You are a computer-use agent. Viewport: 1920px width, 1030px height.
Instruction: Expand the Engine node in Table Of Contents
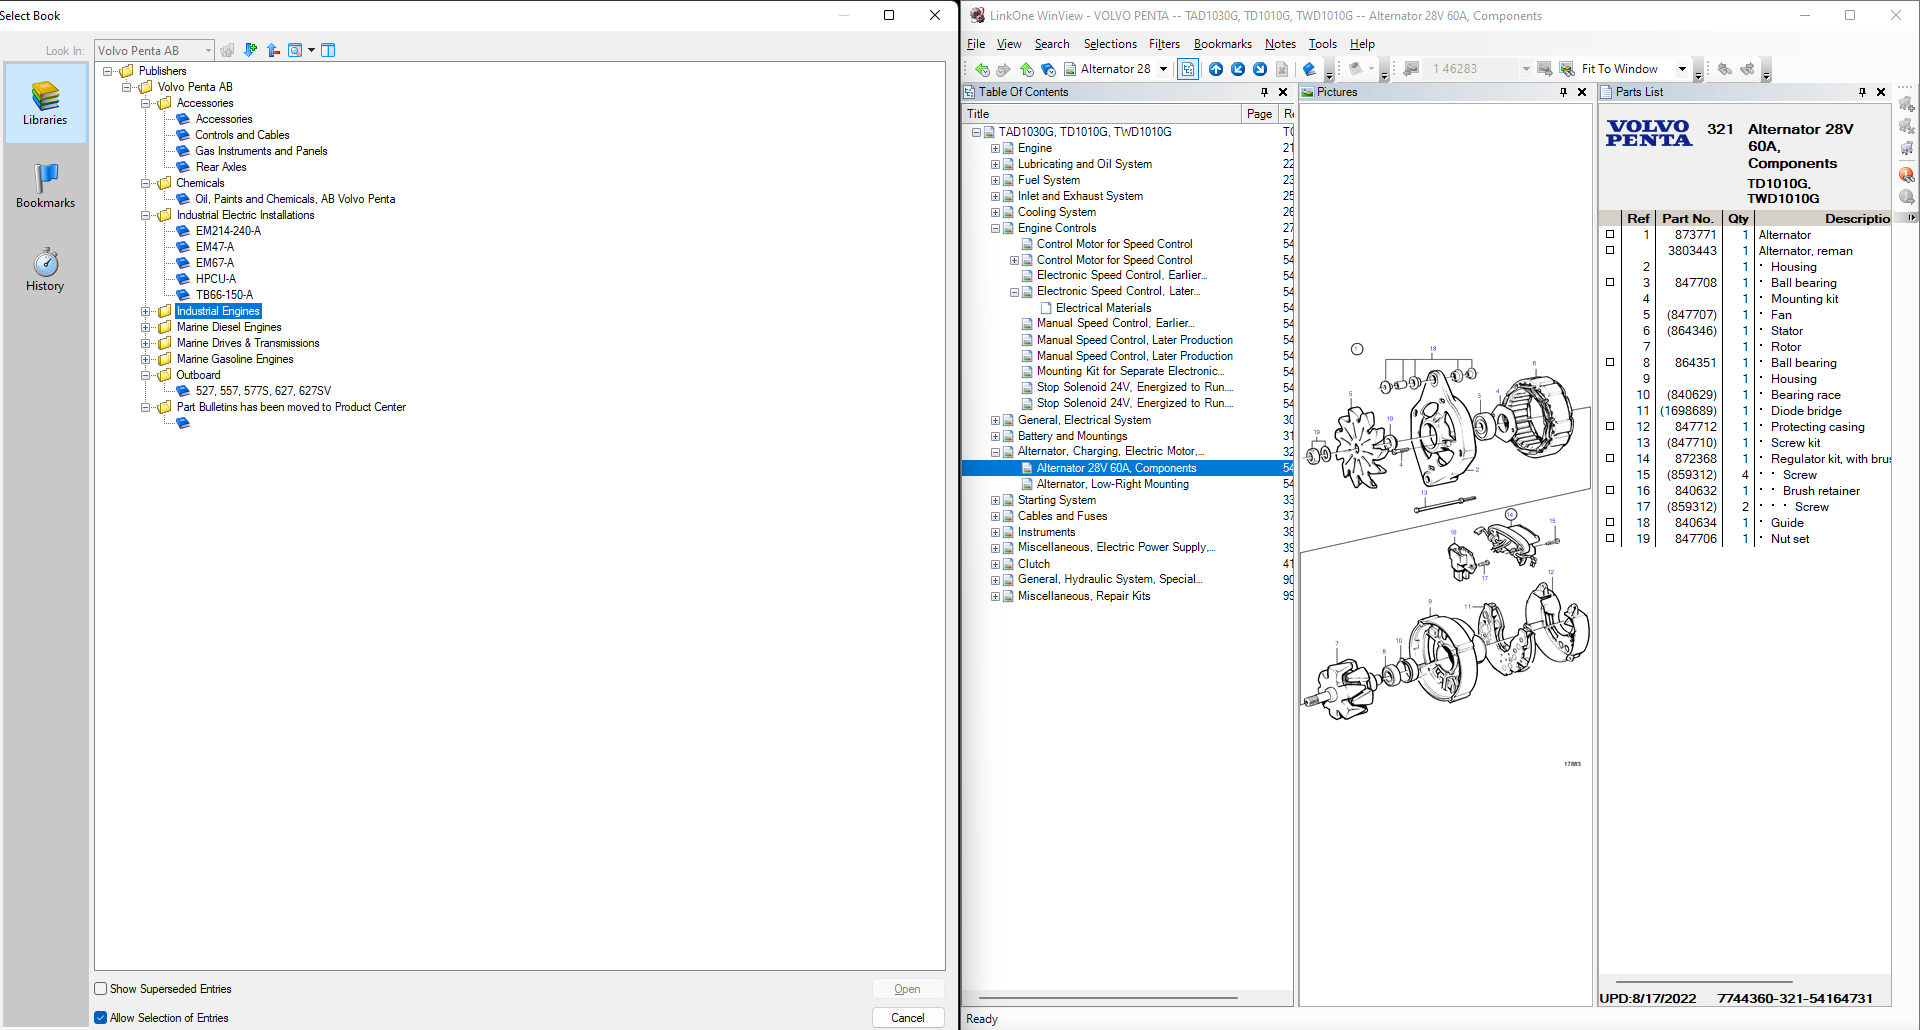(x=995, y=148)
